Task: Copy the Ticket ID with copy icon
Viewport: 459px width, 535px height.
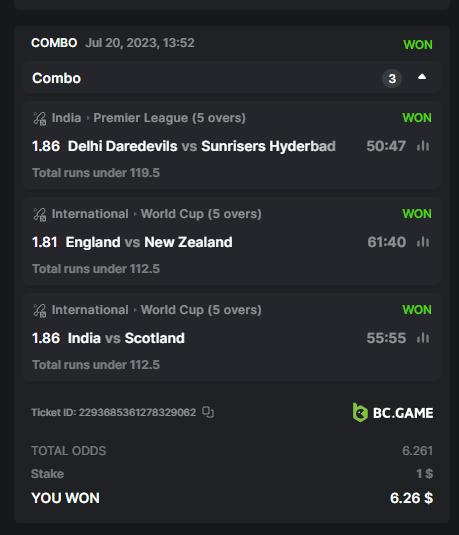Action: 208,412
